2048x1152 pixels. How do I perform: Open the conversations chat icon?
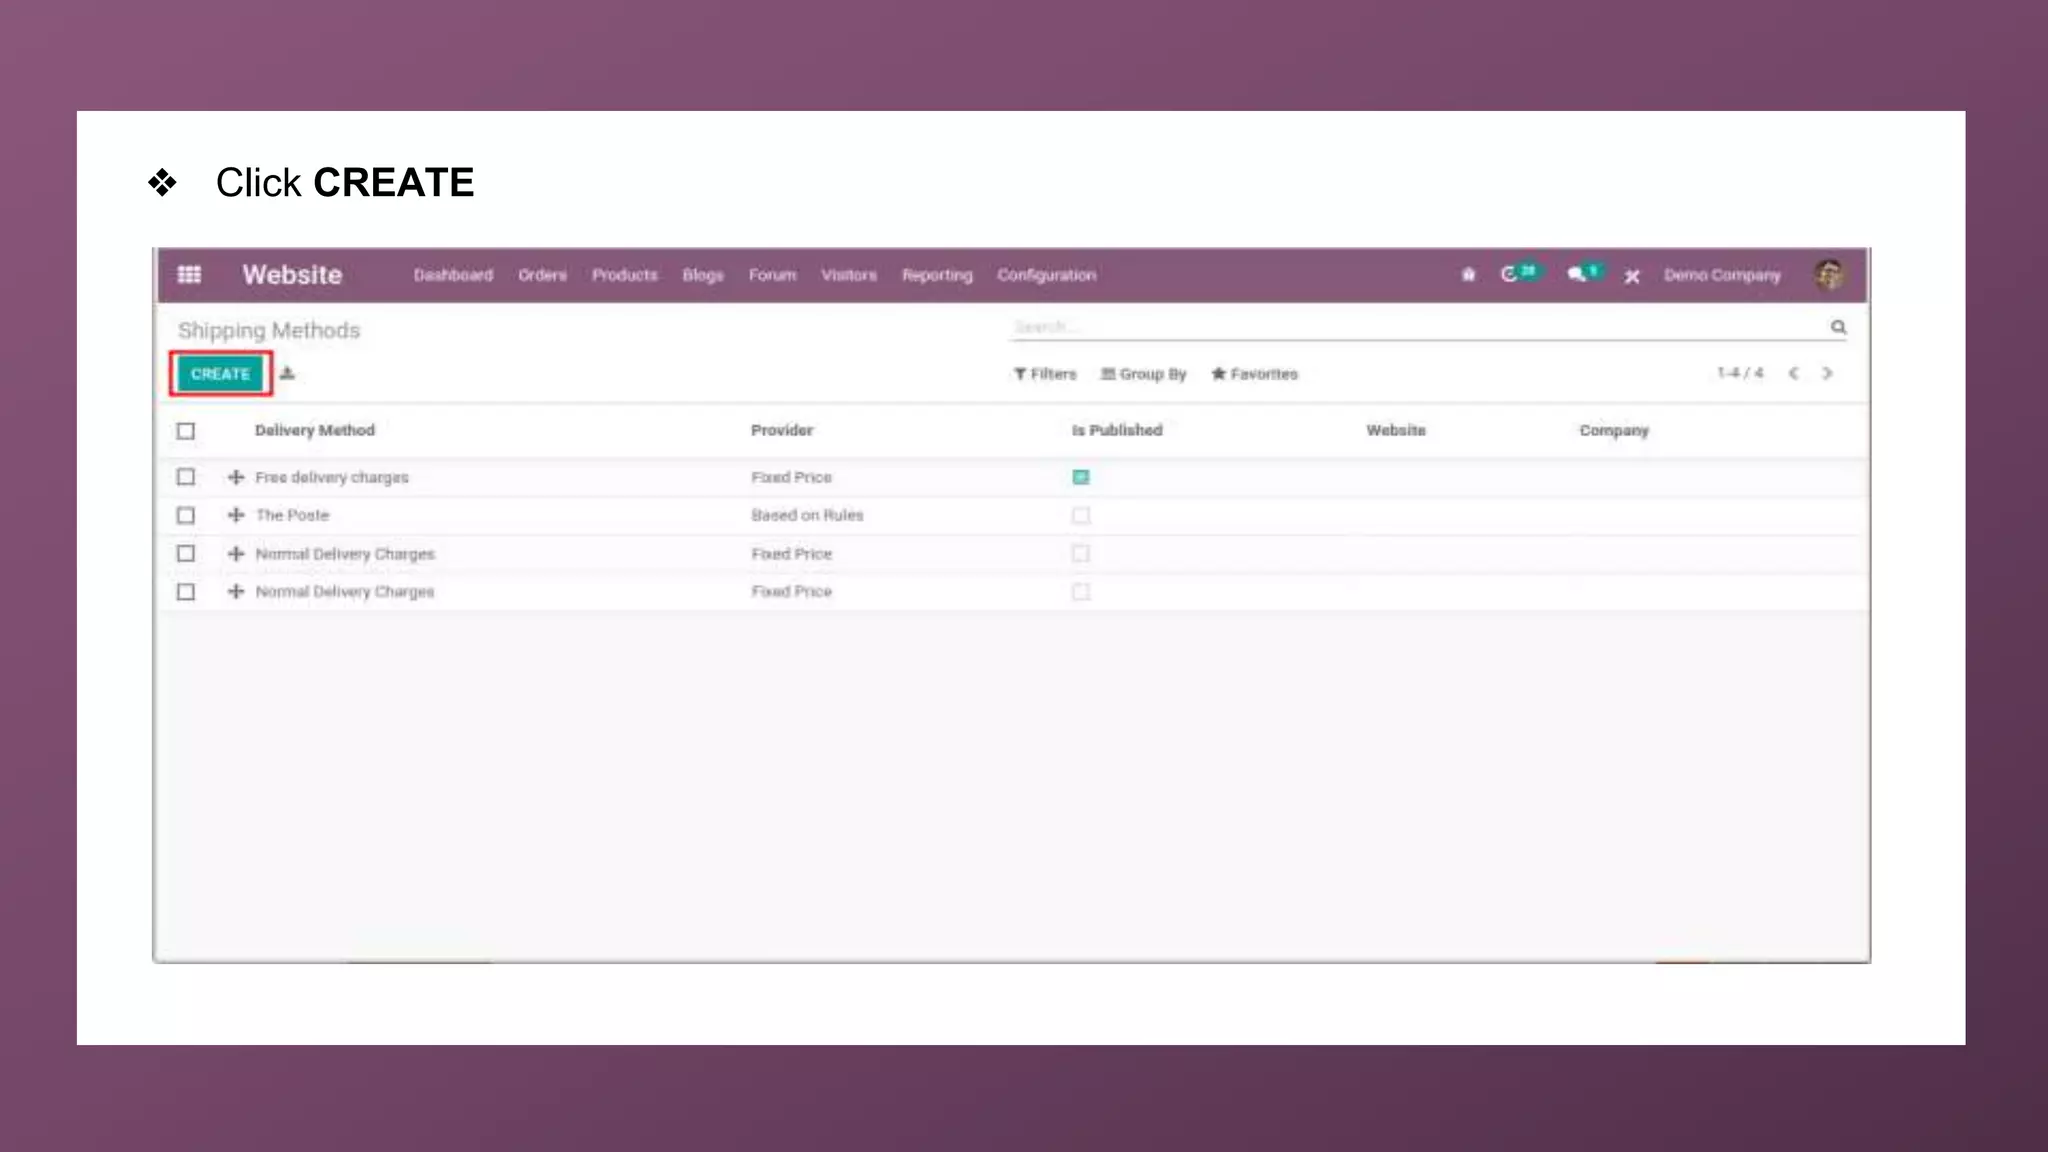click(x=1577, y=274)
